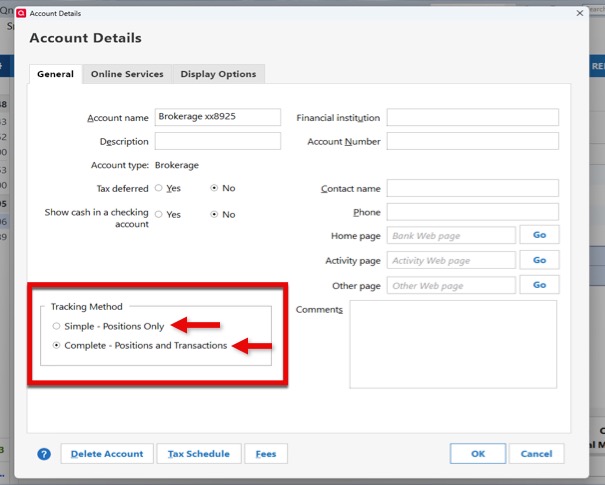
Task: Choose No for Show cash in checking account
Action: [214, 214]
